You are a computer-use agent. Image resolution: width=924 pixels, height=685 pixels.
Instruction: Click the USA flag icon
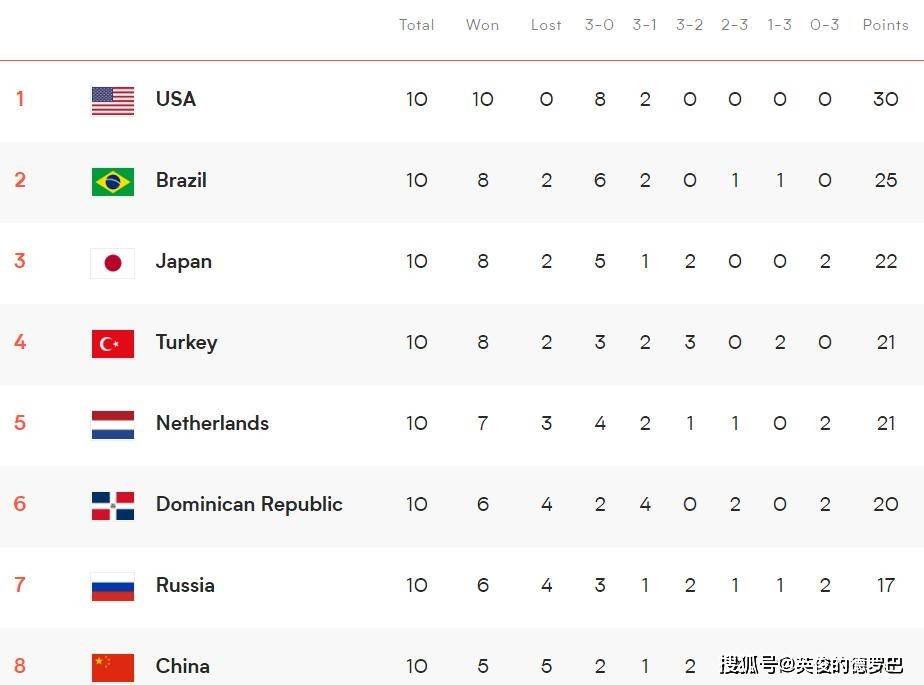(x=113, y=100)
